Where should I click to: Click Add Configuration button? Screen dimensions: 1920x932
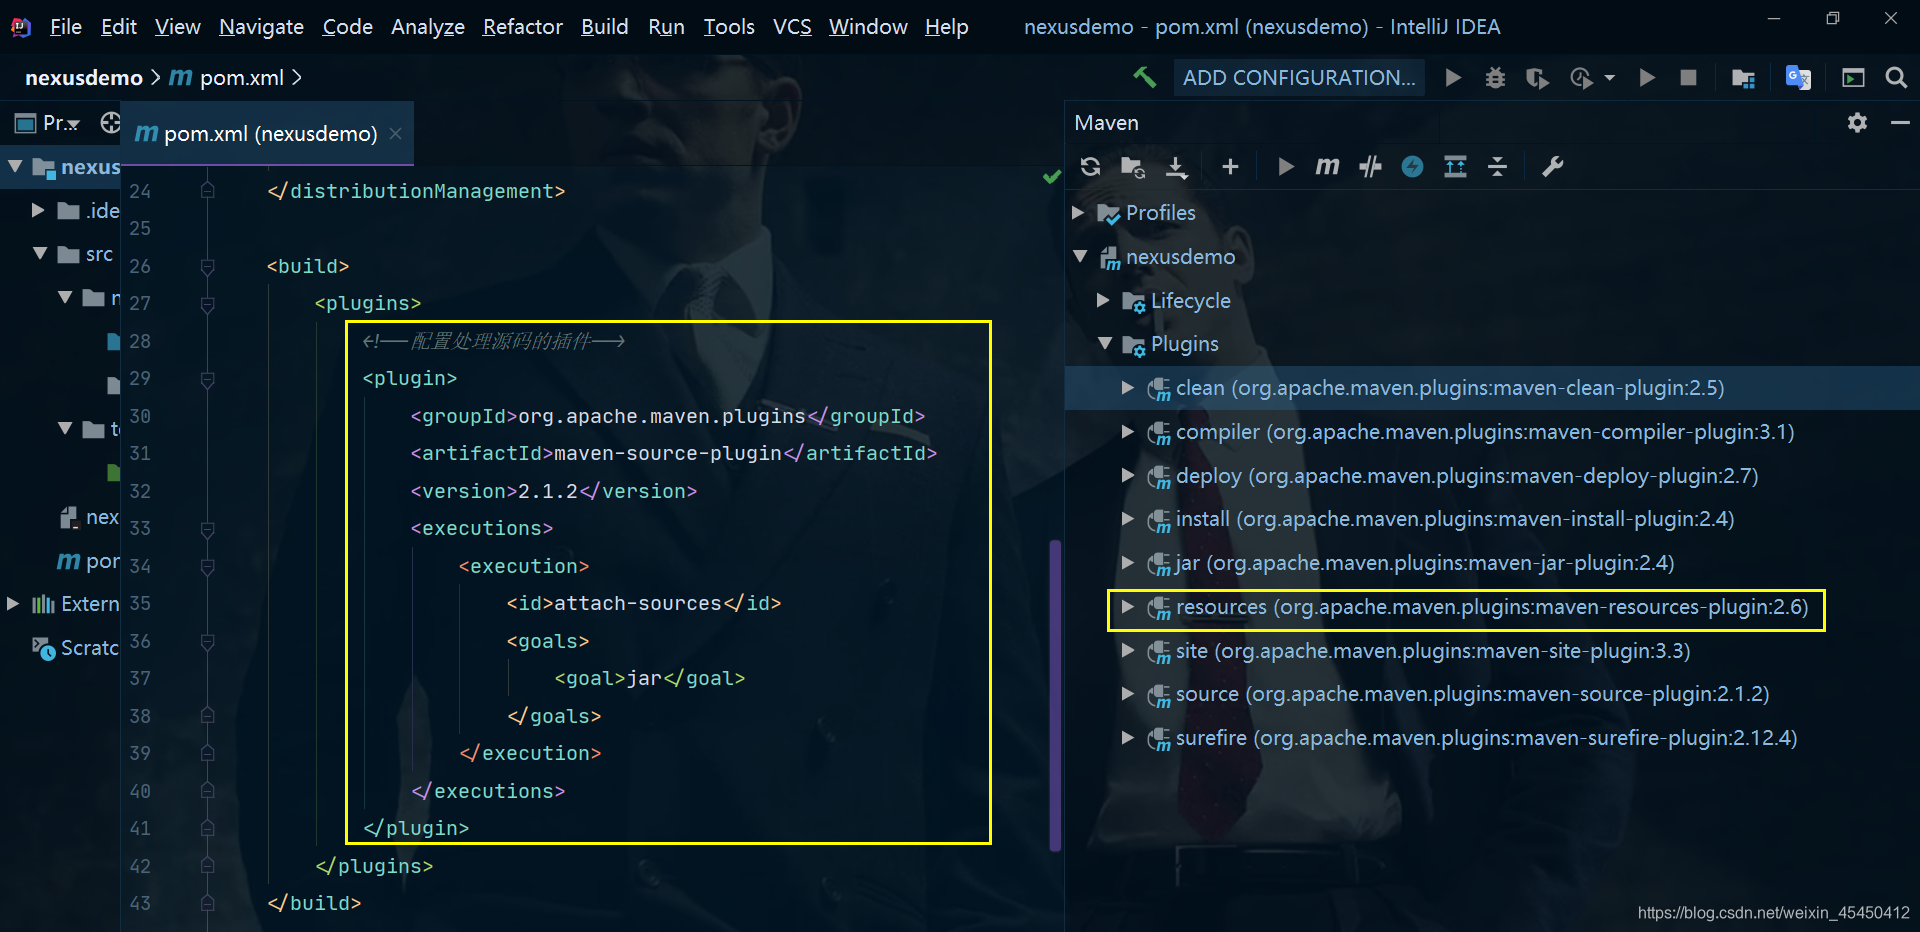[x=1299, y=77]
